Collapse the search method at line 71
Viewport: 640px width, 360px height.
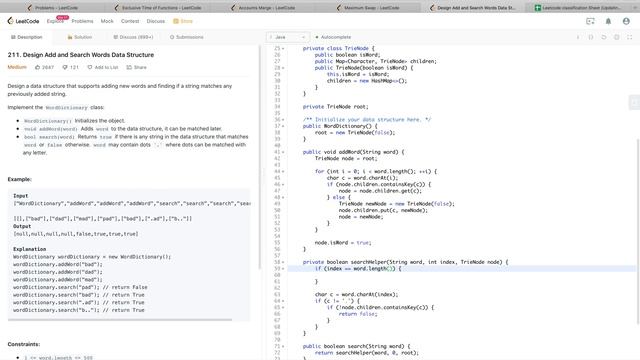[x=283, y=346]
